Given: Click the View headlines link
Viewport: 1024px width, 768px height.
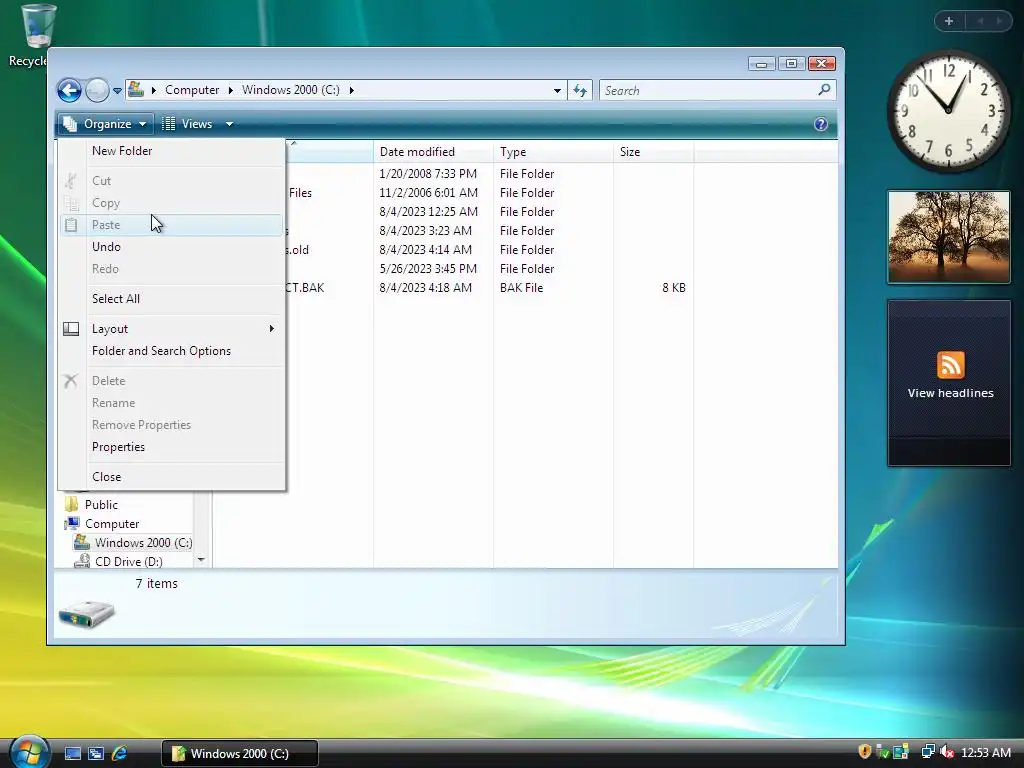Looking at the screenshot, I should coord(950,393).
